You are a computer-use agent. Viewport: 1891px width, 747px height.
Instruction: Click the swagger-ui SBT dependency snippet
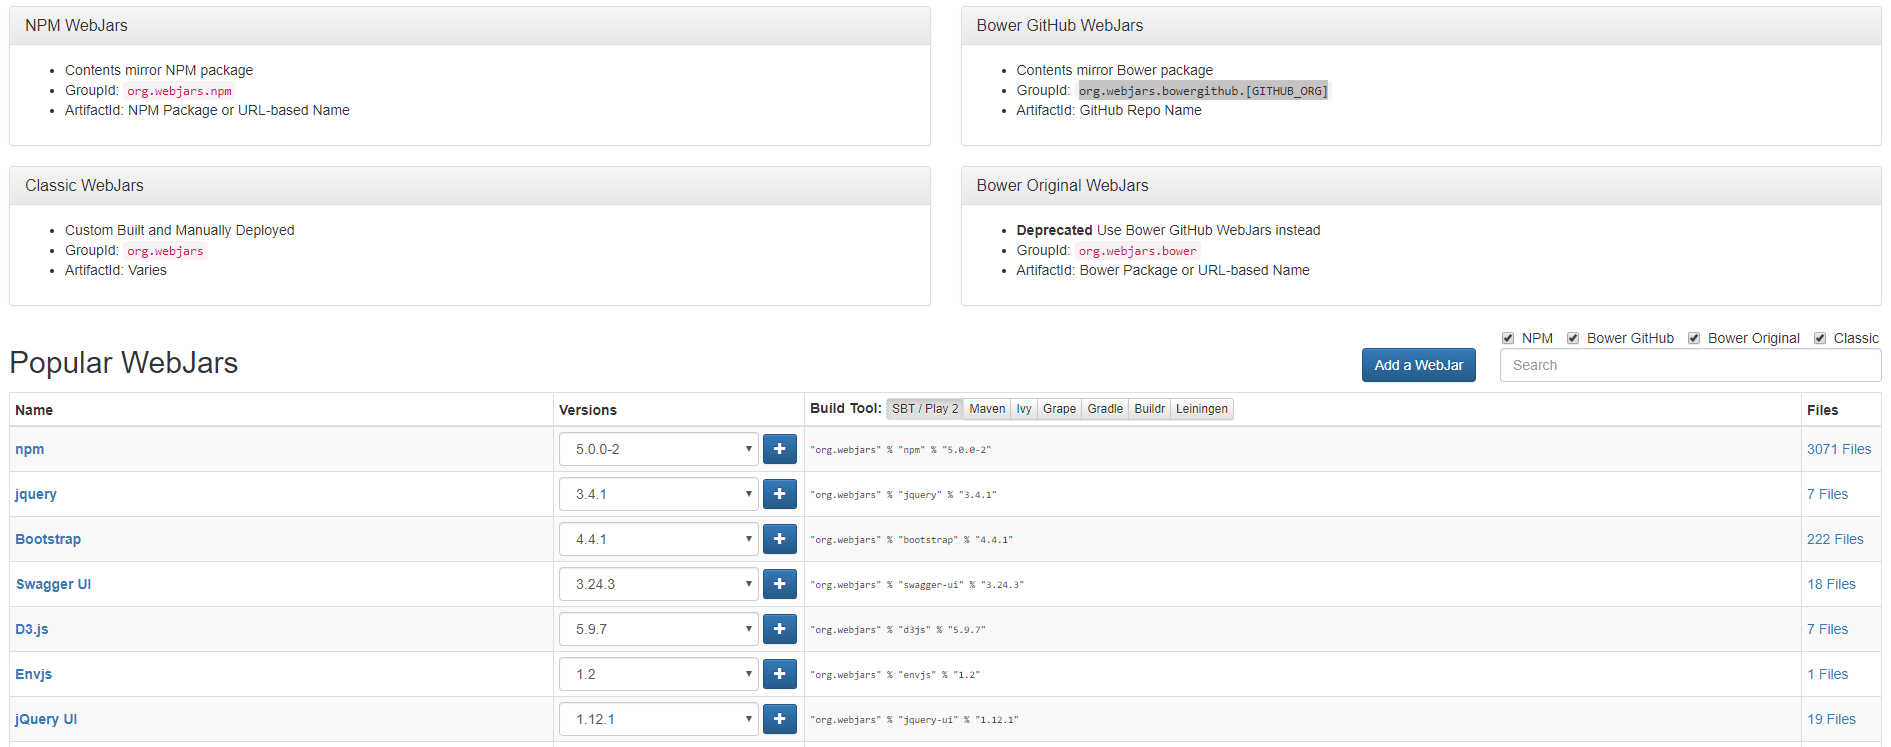[917, 585]
